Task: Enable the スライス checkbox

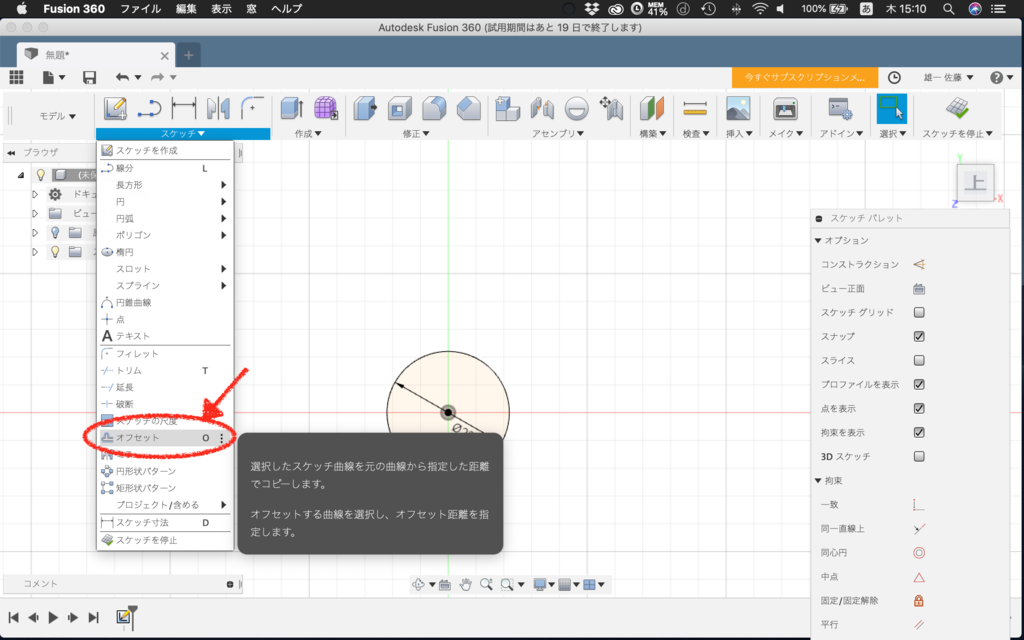Action: (919, 360)
